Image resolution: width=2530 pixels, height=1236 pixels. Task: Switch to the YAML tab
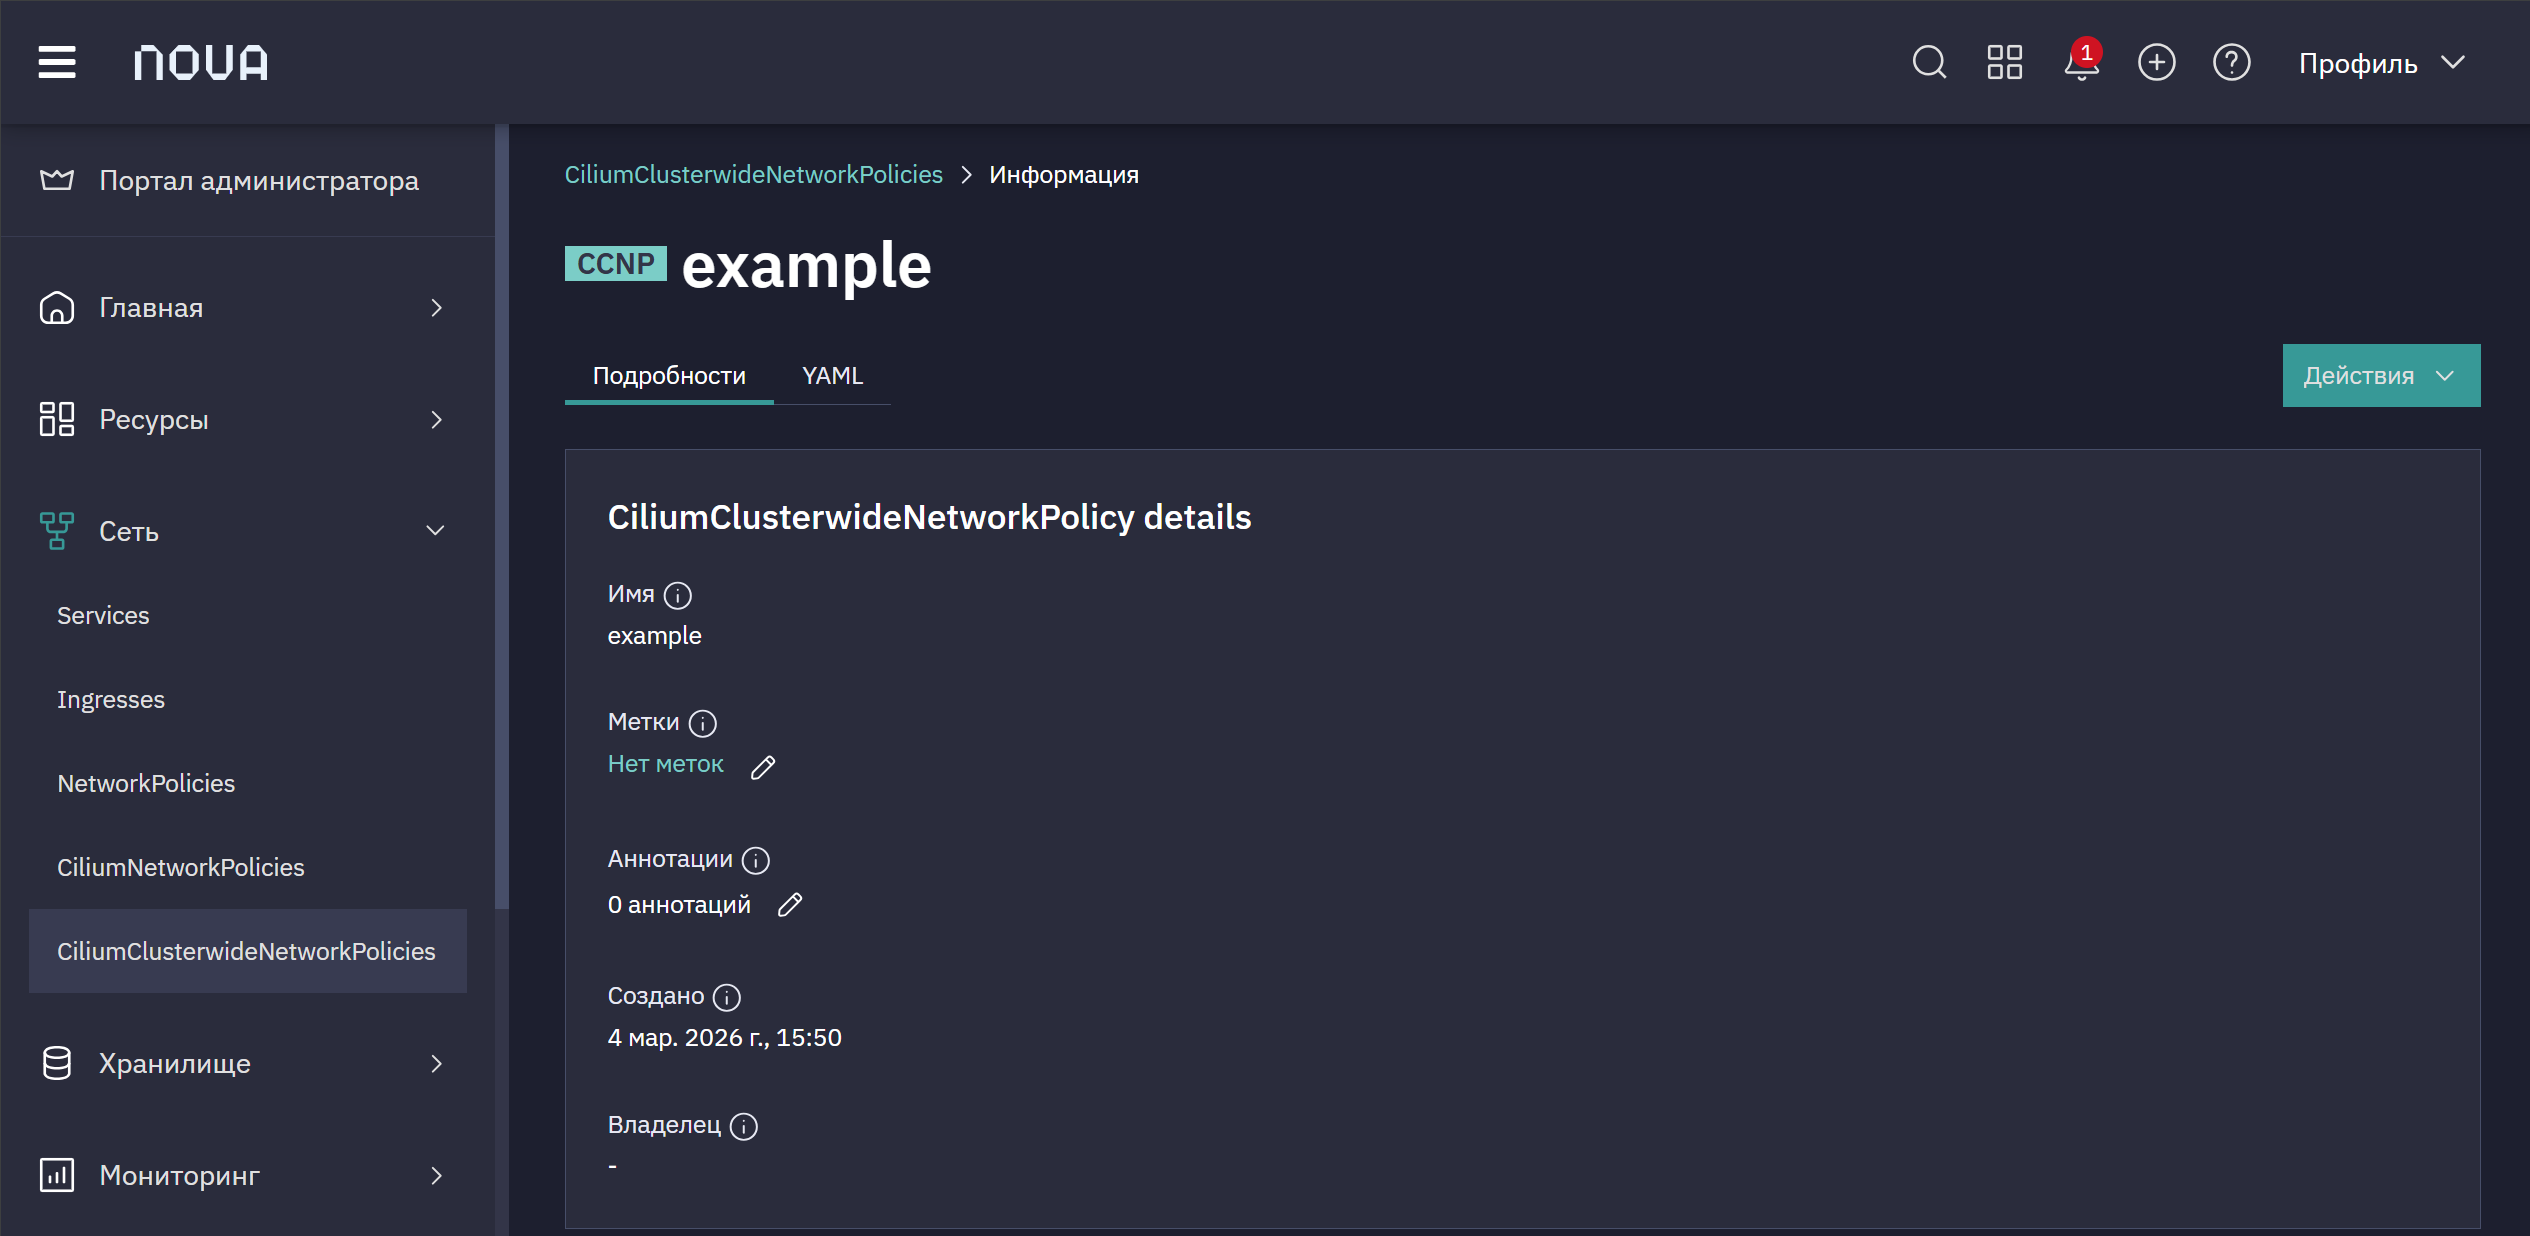point(832,376)
